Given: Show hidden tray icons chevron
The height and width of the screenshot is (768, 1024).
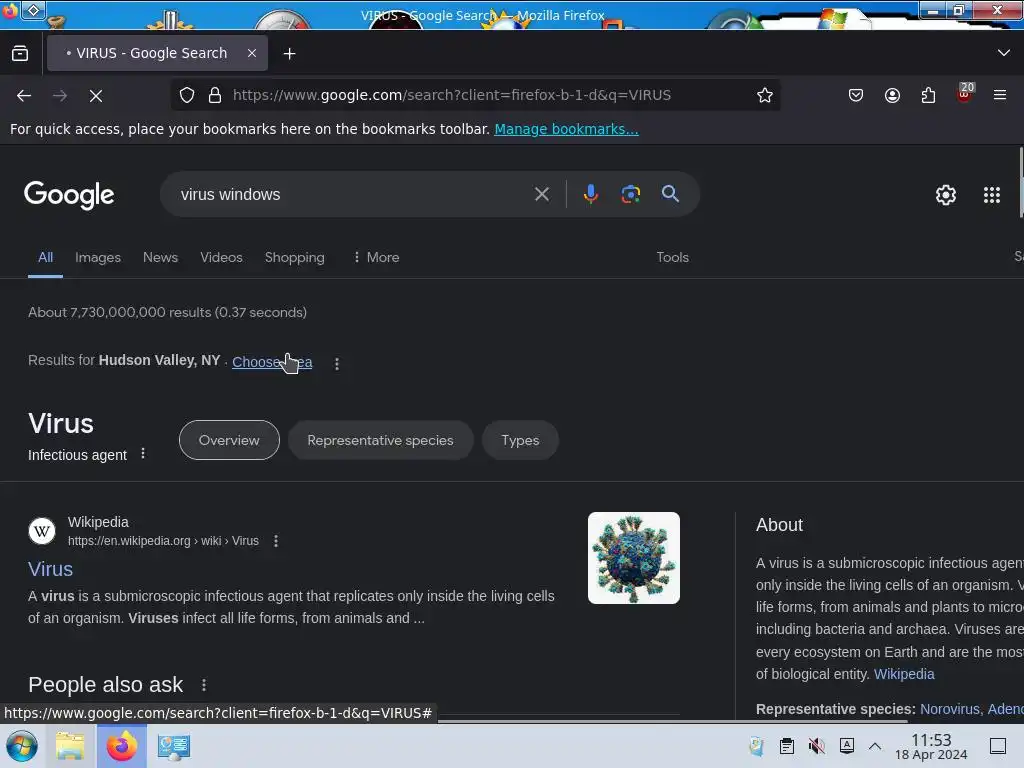Looking at the screenshot, I should tap(875, 746).
